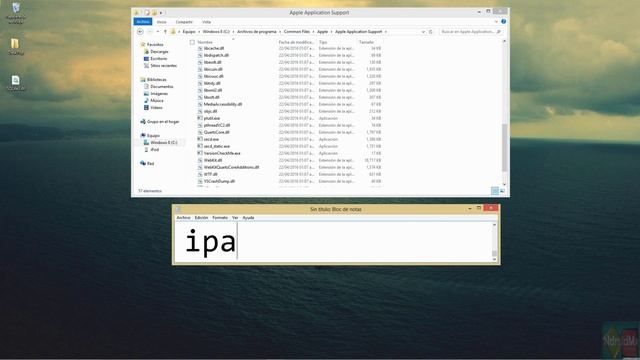Open the Inicio ribbon tab

[x=162, y=22]
